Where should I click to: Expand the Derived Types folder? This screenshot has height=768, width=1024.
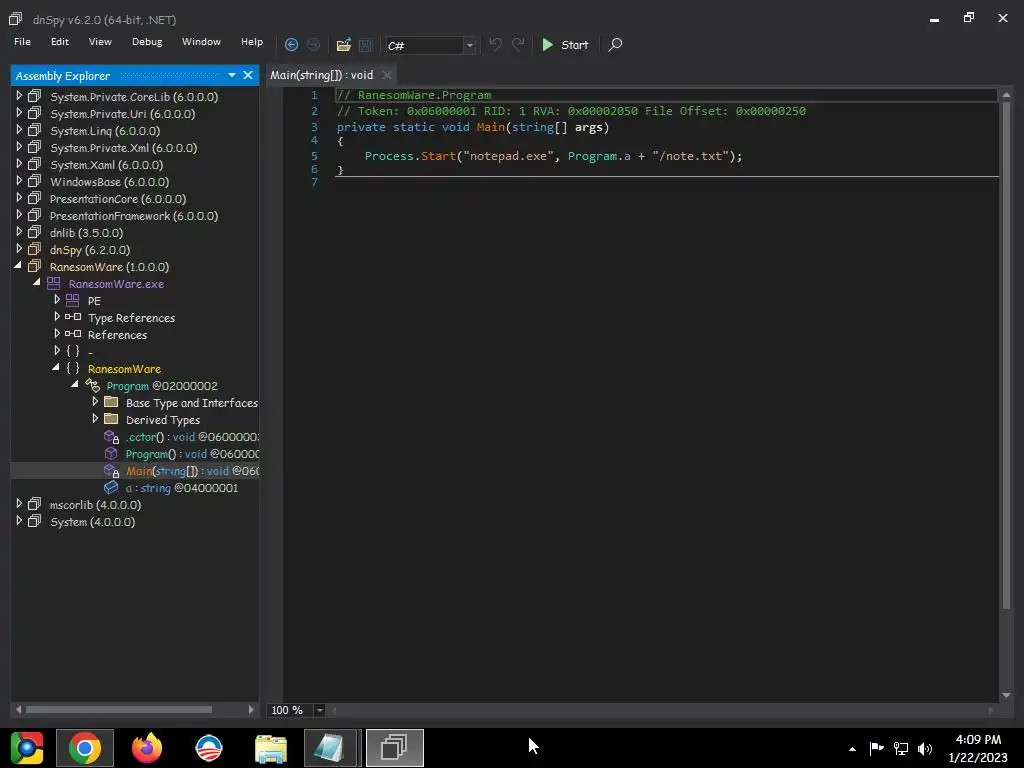point(95,419)
